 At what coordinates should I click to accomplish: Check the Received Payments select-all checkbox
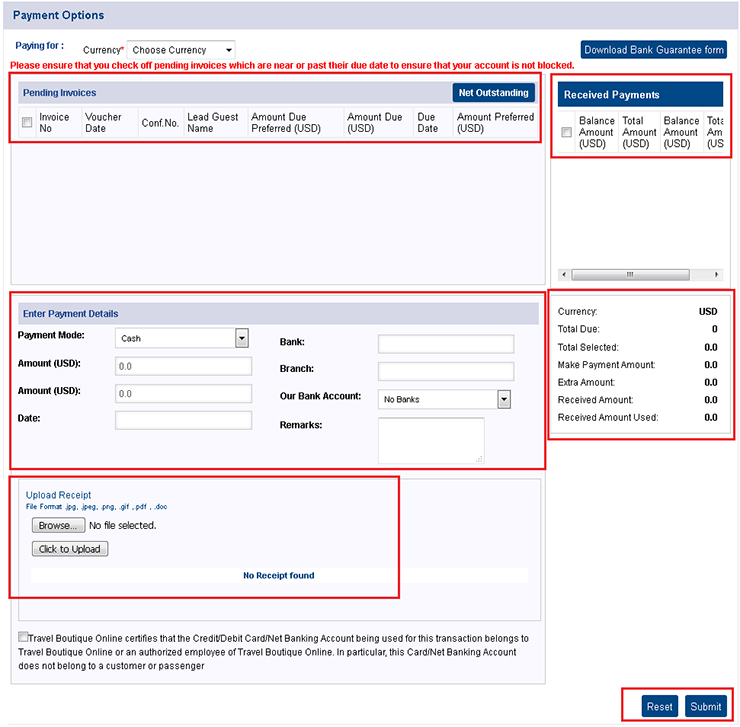(567, 132)
